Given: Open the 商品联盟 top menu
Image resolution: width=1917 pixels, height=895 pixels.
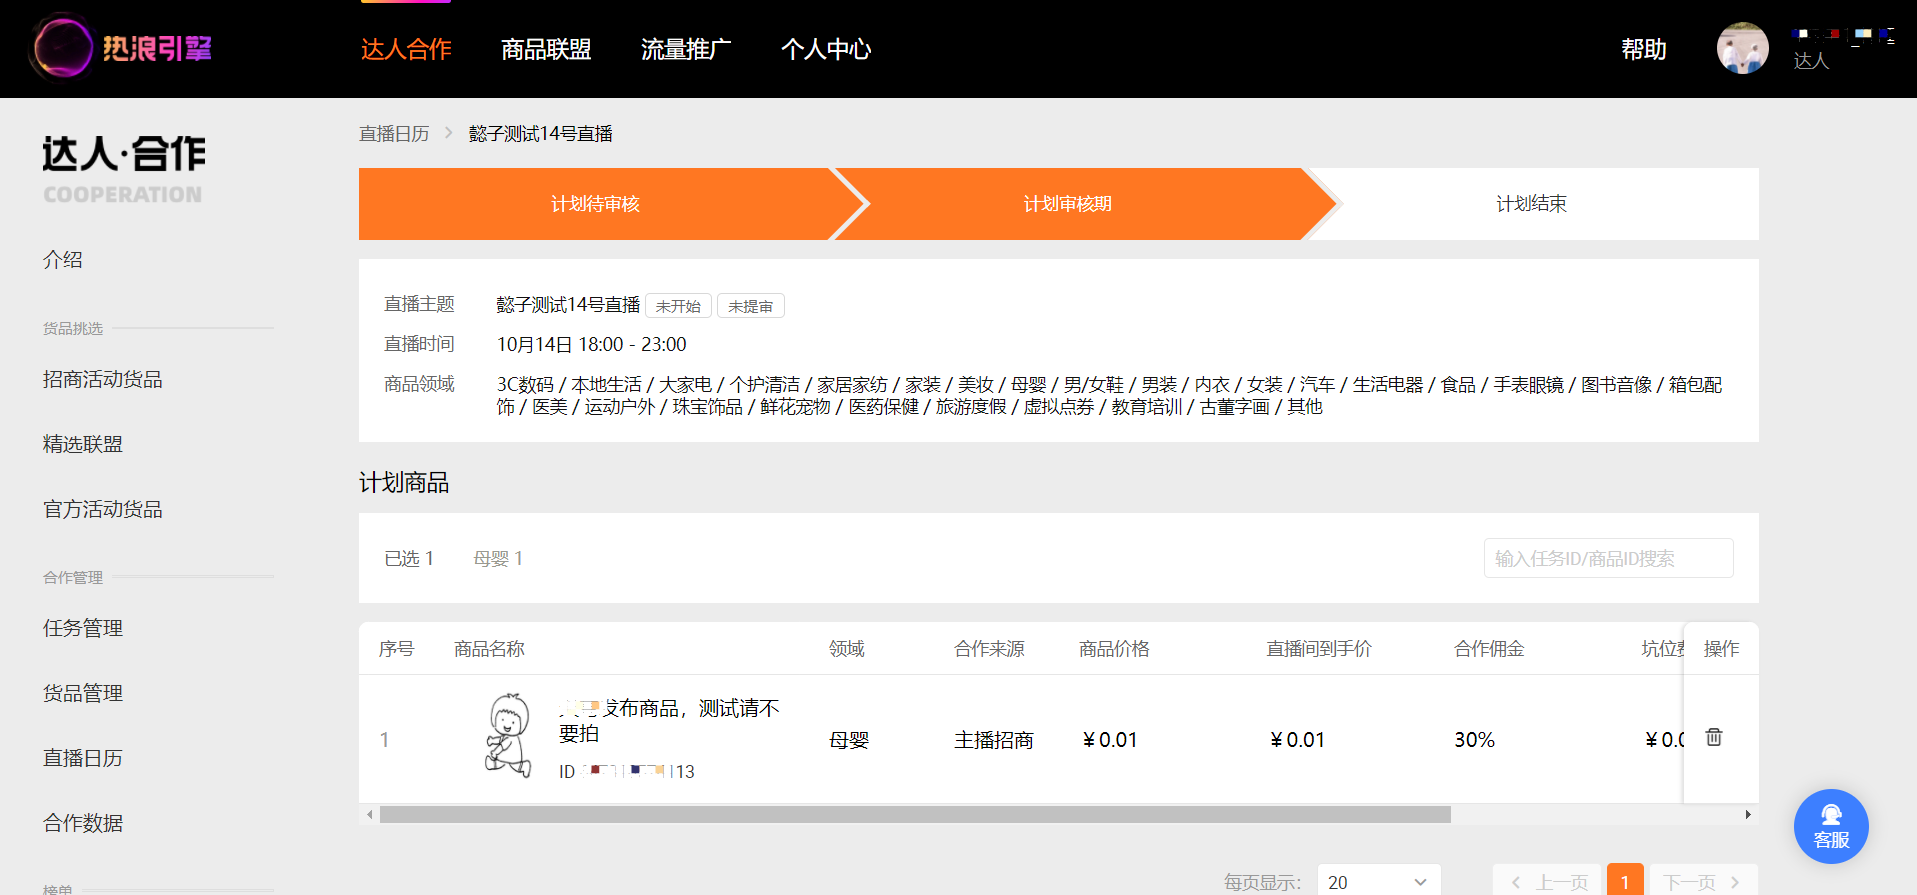Looking at the screenshot, I should 546,49.
